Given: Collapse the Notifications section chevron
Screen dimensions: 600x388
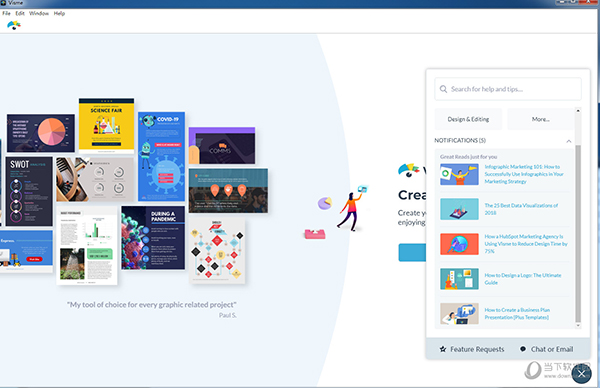Looking at the screenshot, I should (x=569, y=141).
